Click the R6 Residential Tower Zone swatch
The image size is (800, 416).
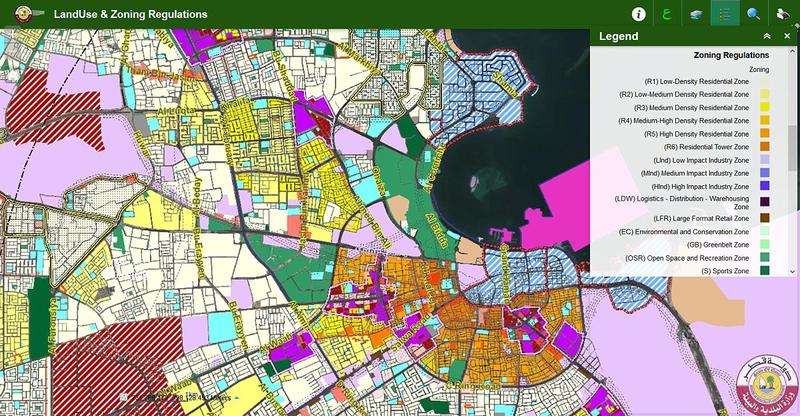(x=764, y=147)
